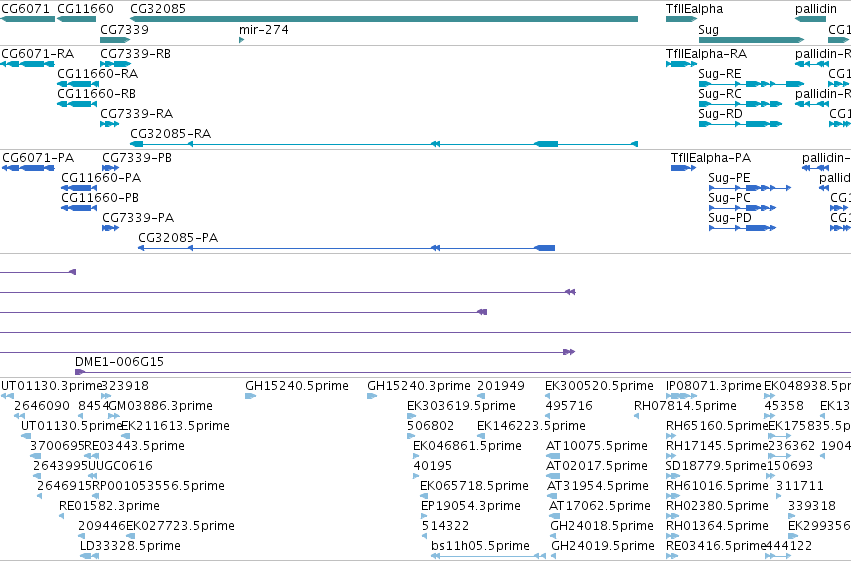Select protein CG7339-PB
Viewport: 851px width, 561px height.
(x=137, y=158)
